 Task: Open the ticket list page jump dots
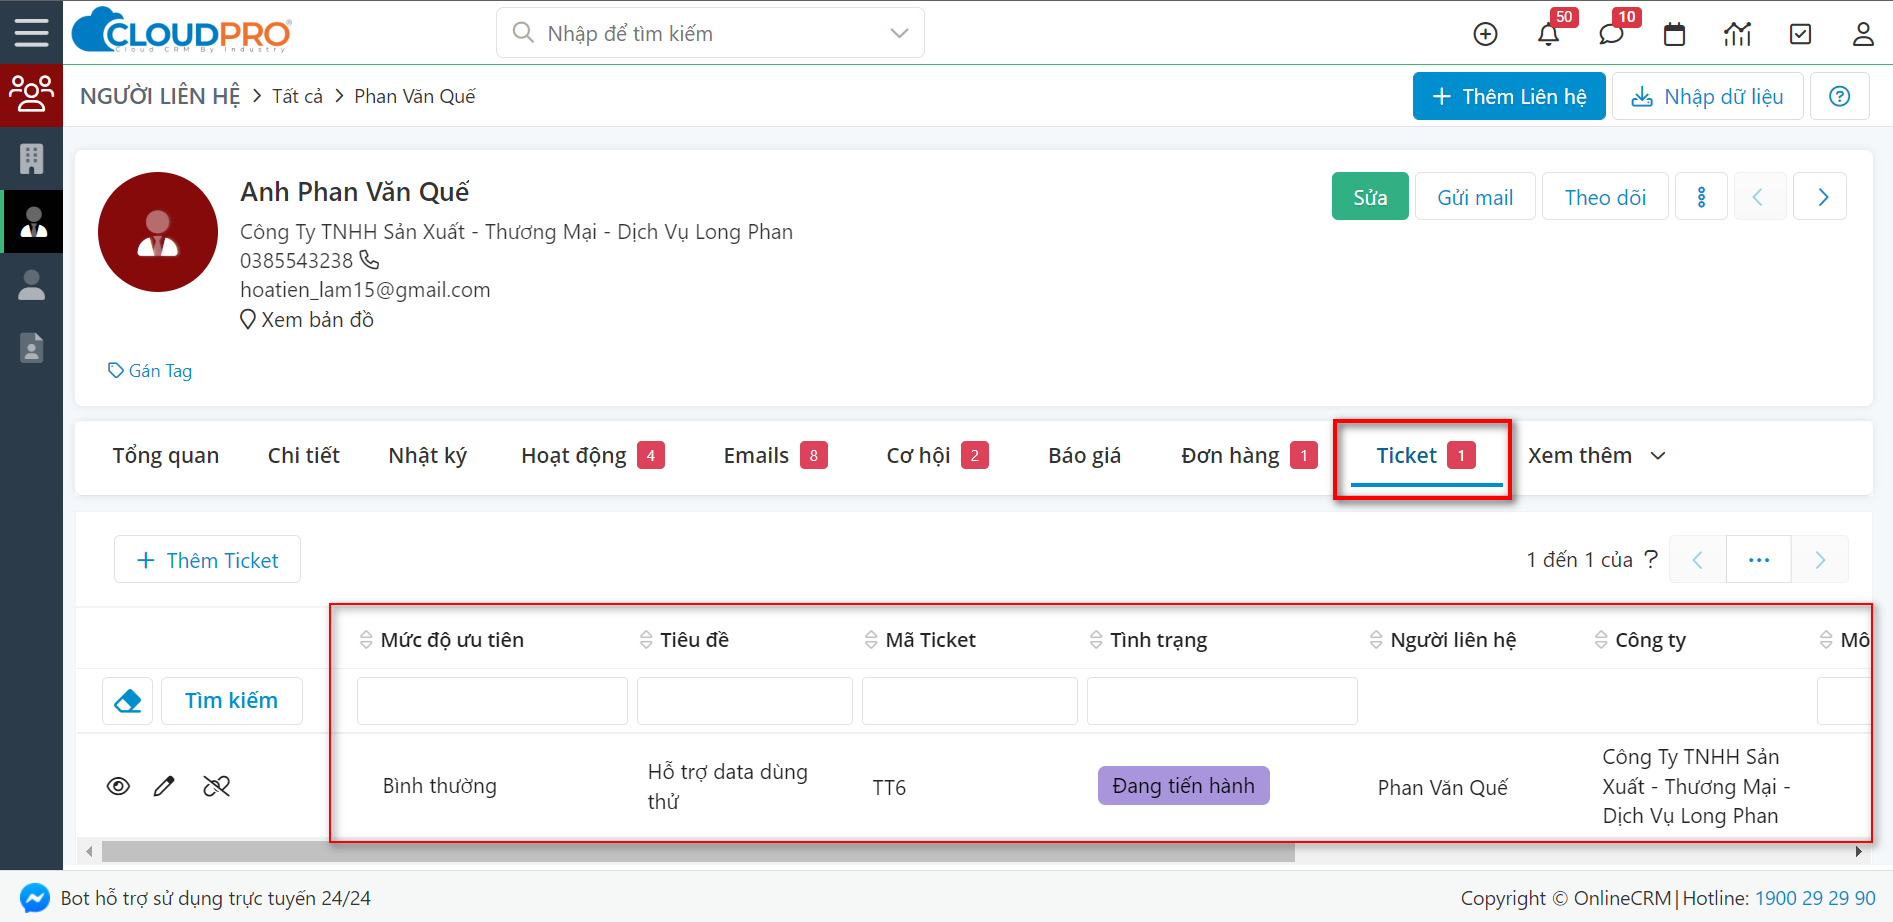click(1759, 560)
